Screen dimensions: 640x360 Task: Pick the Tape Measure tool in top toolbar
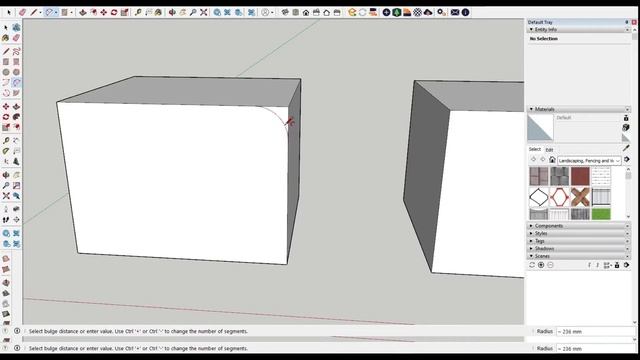(138, 13)
